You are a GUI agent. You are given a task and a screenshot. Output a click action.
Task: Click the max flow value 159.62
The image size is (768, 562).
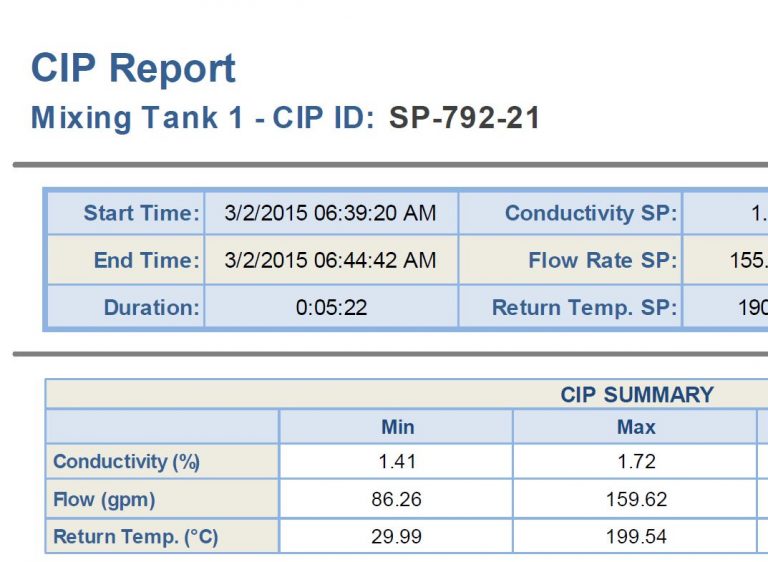pyautogui.click(x=636, y=499)
